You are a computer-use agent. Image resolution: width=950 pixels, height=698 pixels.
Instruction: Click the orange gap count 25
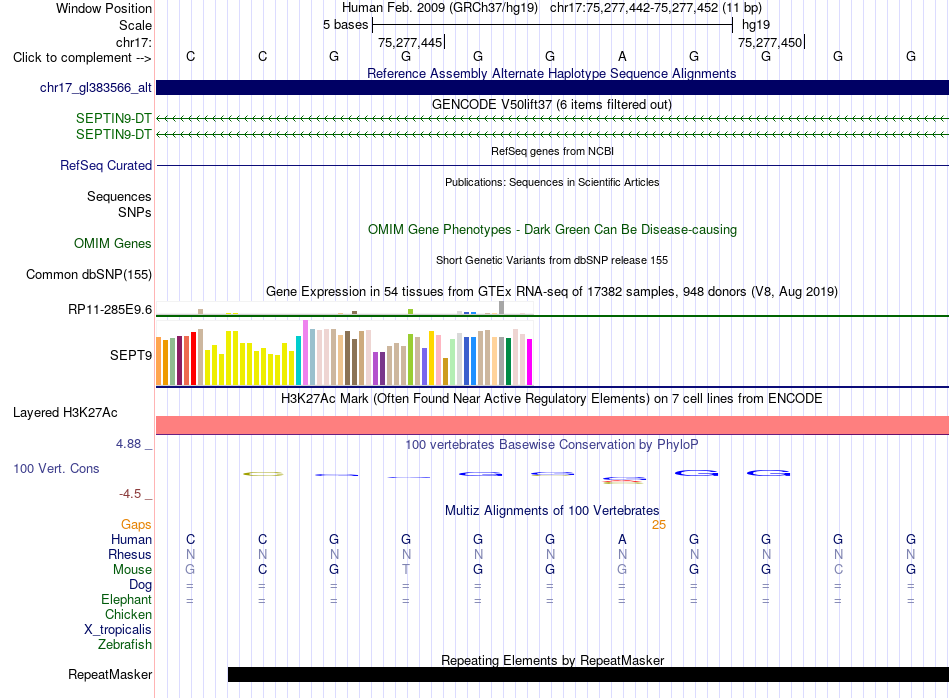tap(659, 525)
